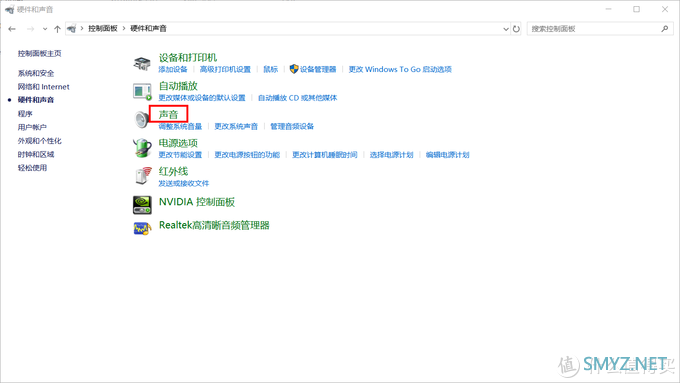The width and height of the screenshot is (680, 383).
Task: Go back with the back arrow
Action: (12, 29)
